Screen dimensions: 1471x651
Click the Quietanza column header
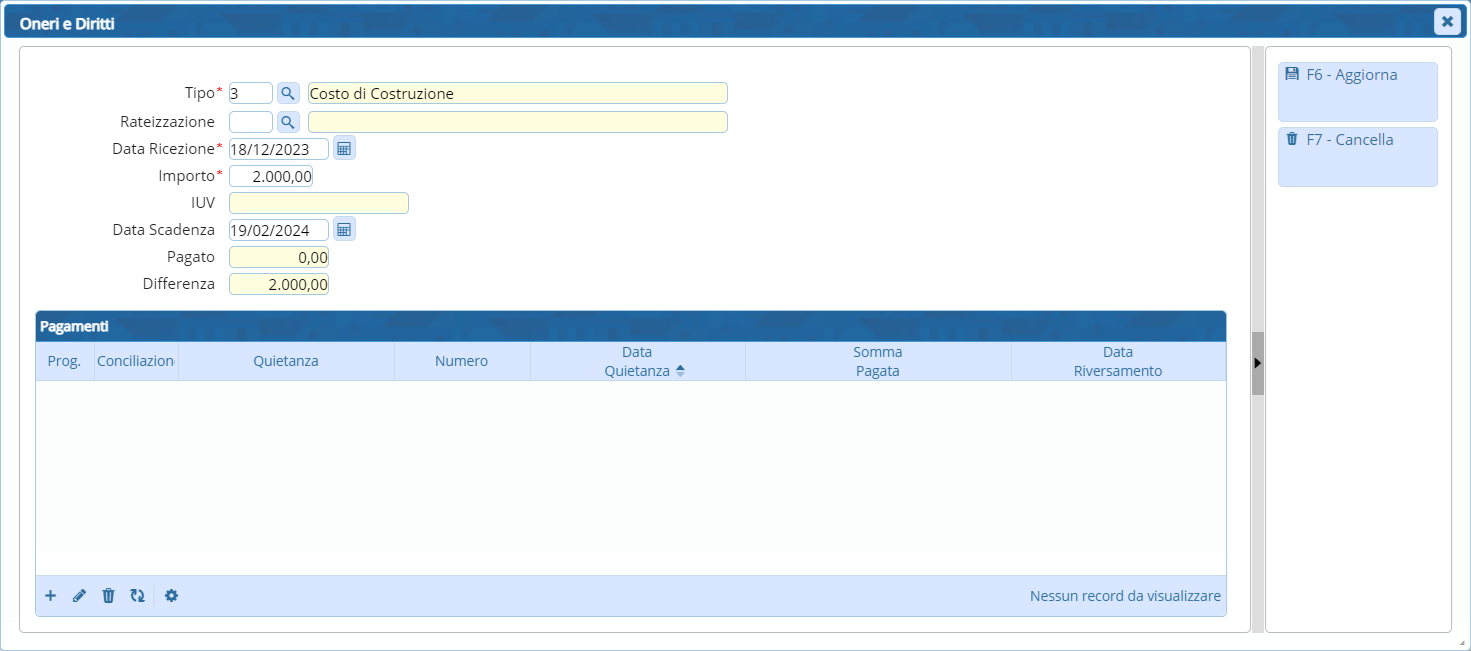pyautogui.click(x=286, y=361)
